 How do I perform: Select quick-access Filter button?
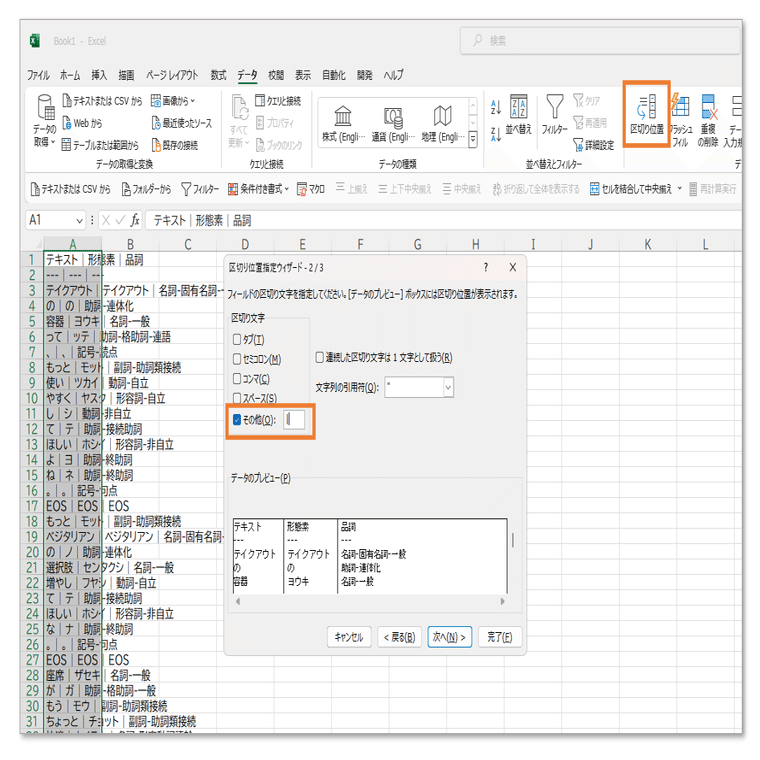click(200, 189)
